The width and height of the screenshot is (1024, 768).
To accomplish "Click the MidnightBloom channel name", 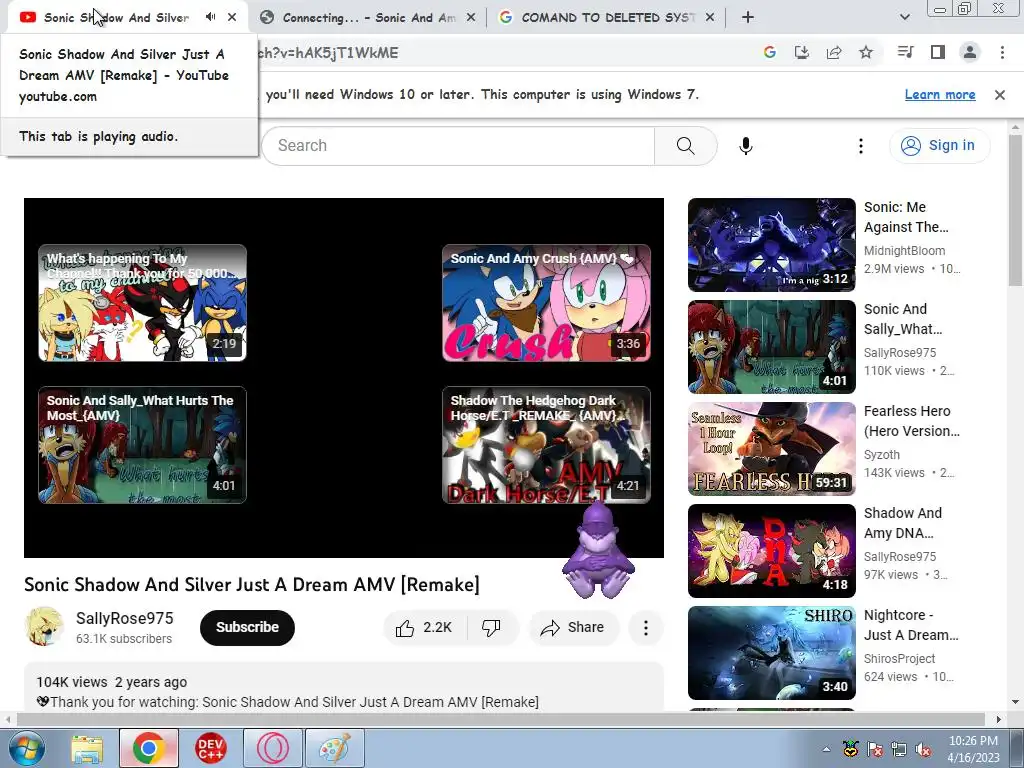I will (x=904, y=251).
